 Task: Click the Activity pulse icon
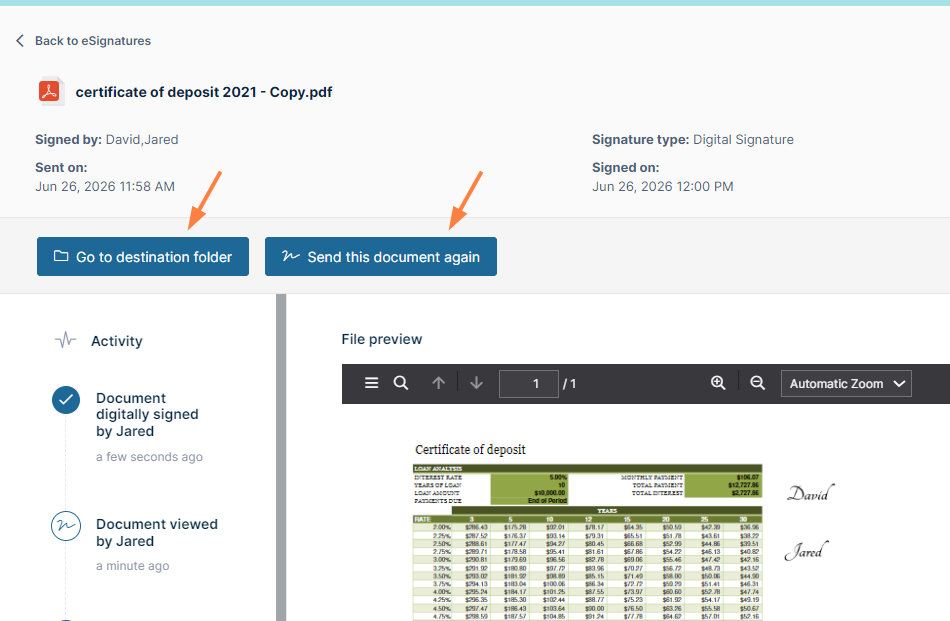point(65,340)
